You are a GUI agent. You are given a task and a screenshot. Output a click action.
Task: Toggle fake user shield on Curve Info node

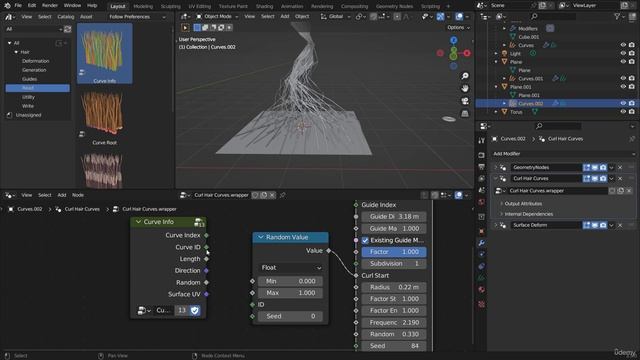point(195,310)
